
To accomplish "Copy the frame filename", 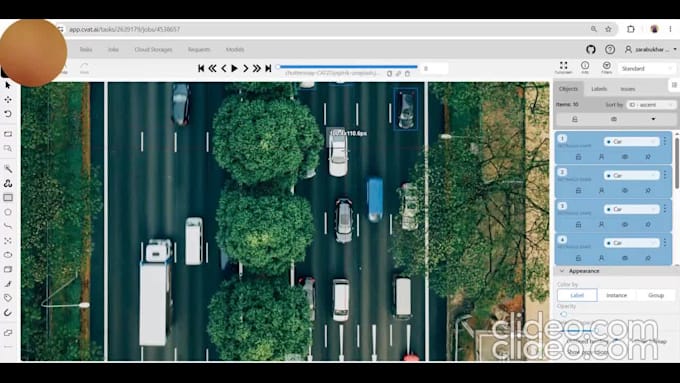I will pyautogui.click(x=389, y=74).
